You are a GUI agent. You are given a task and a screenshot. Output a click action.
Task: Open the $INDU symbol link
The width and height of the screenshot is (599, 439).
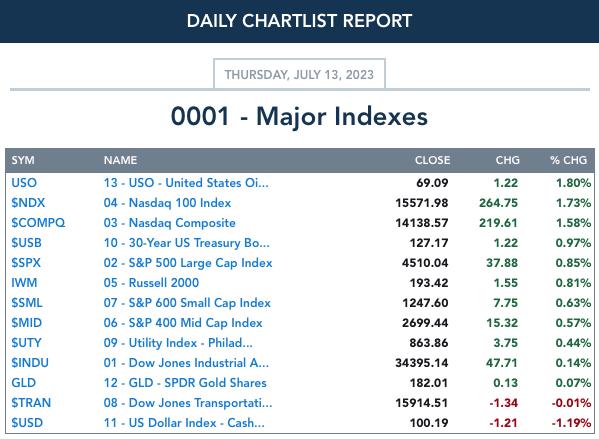tap(30, 363)
